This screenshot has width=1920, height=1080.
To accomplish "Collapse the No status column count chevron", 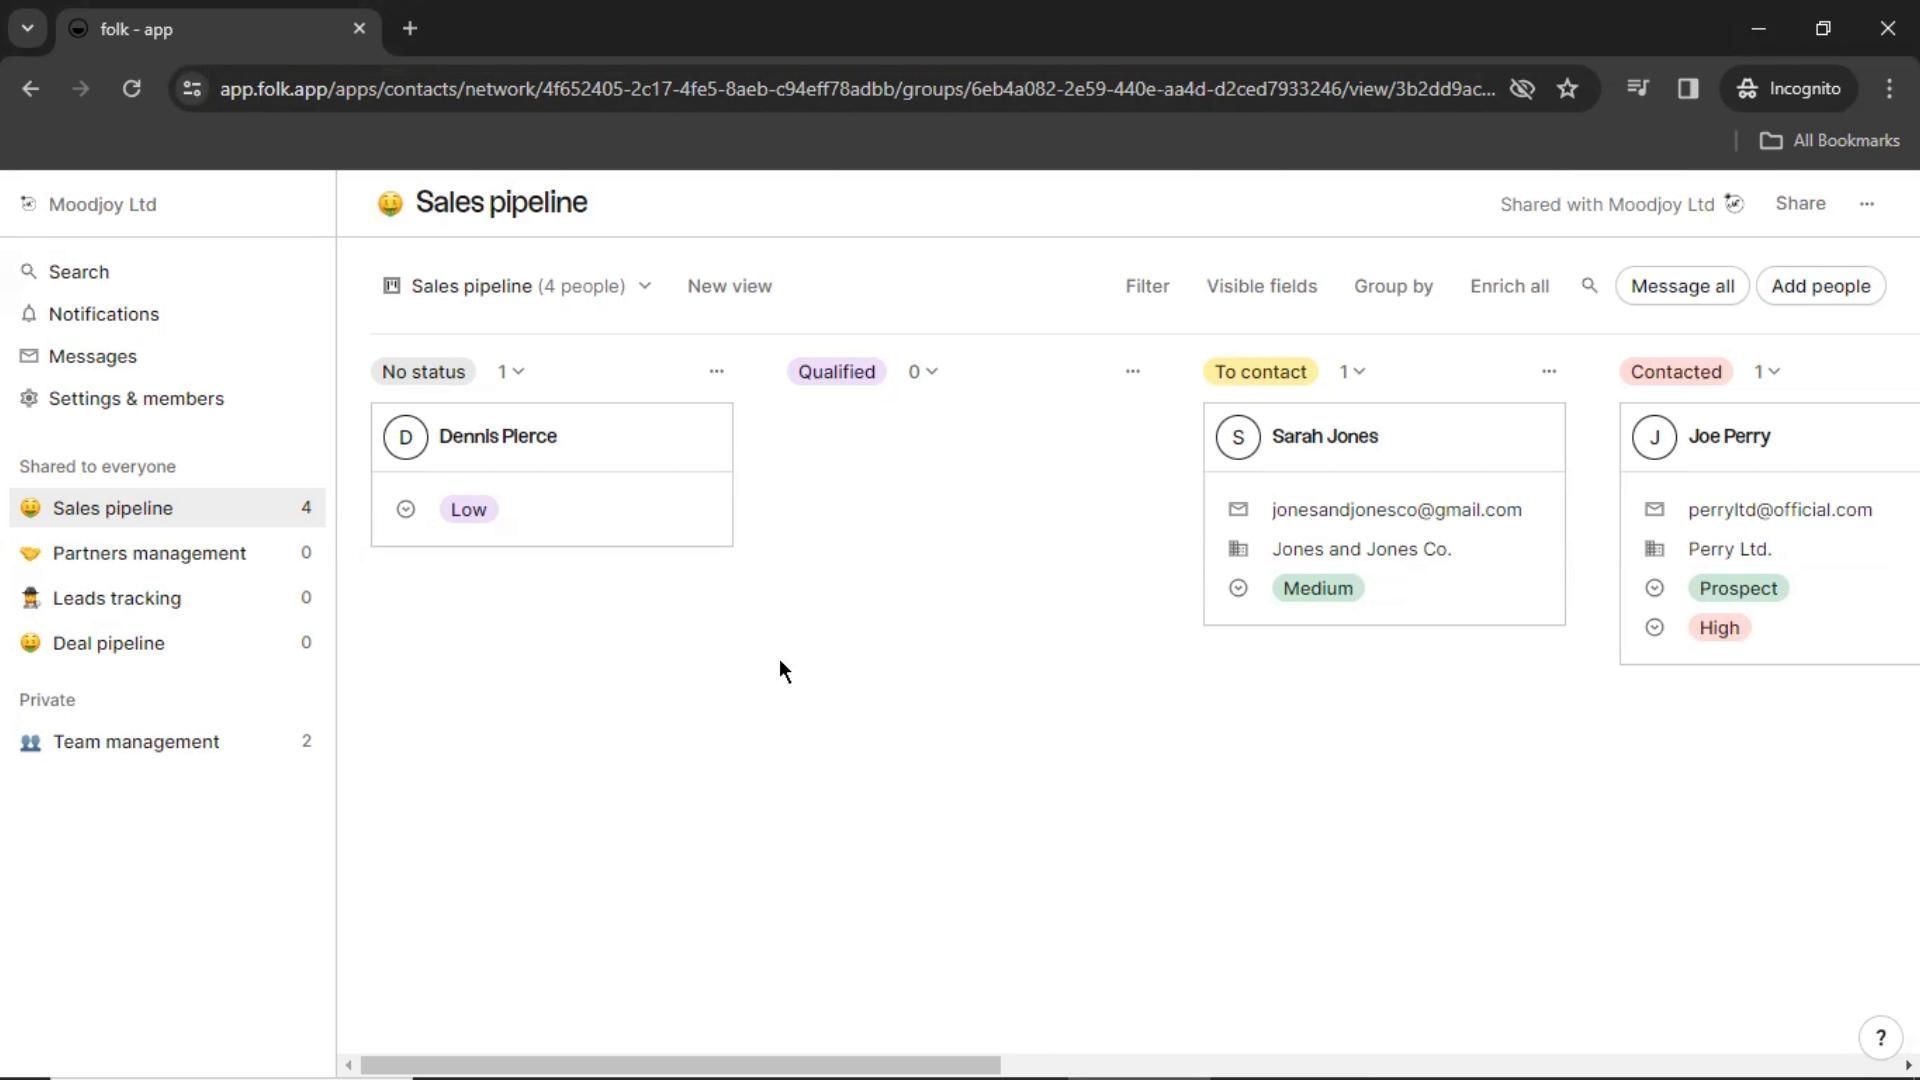I will [518, 372].
